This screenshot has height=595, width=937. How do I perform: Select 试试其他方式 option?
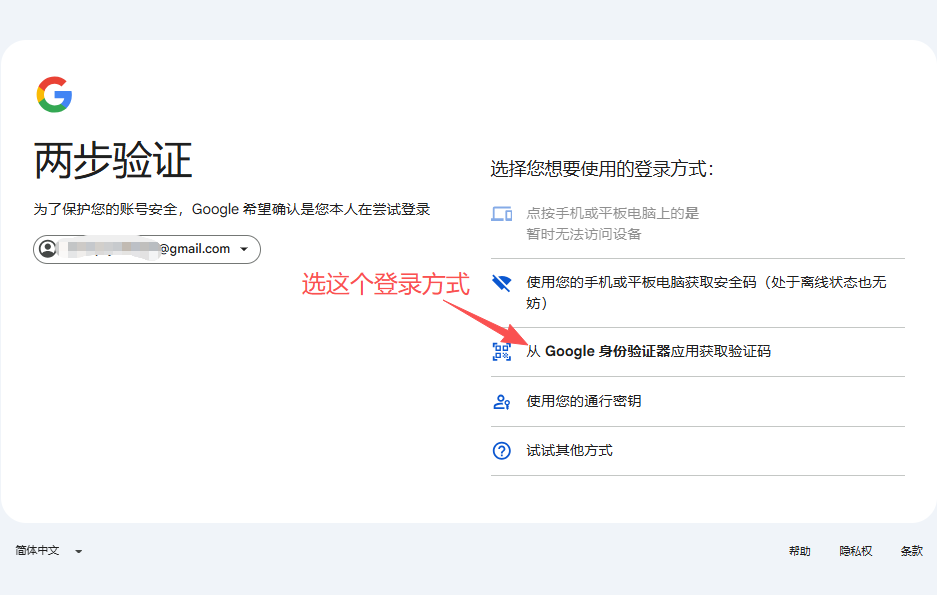[x=698, y=451]
